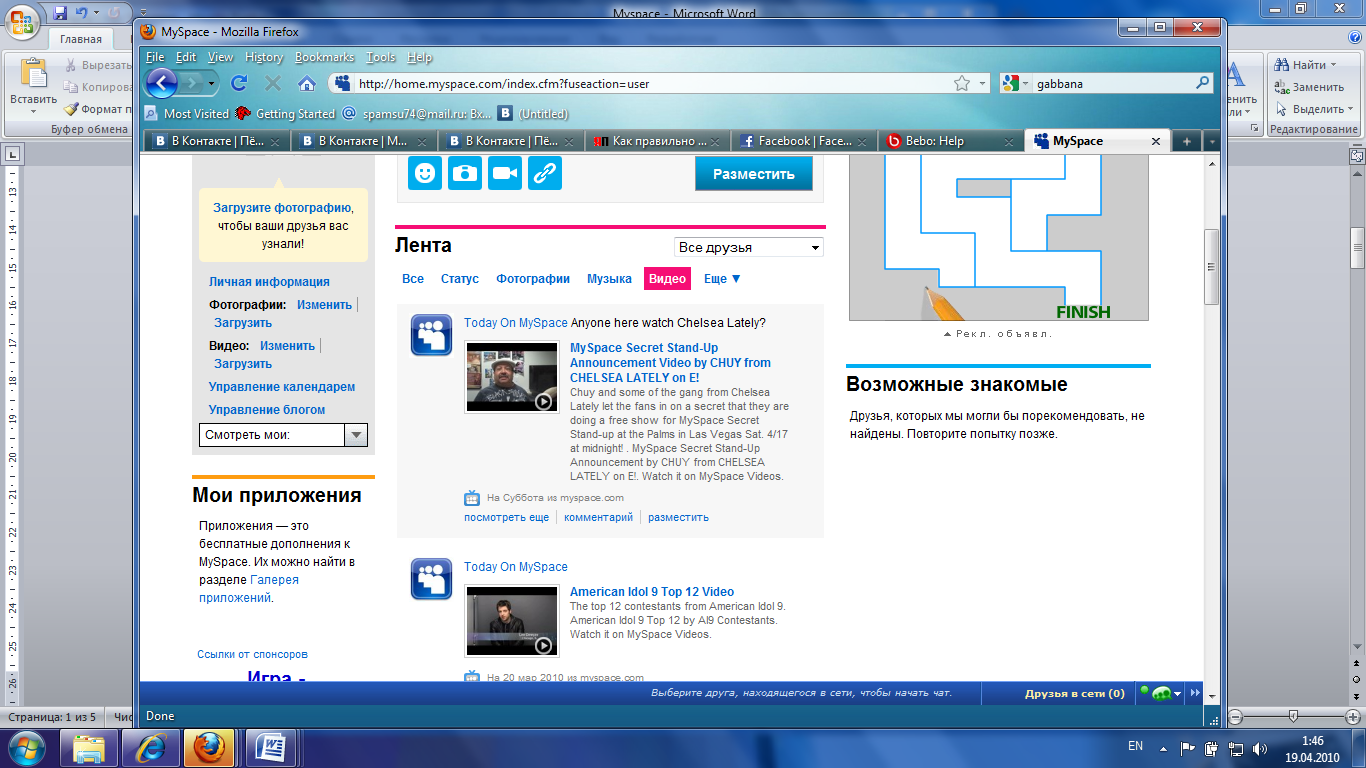Open Firefox Tools menu
This screenshot has width=1366, height=768.
pyautogui.click(x=380, y=57)
